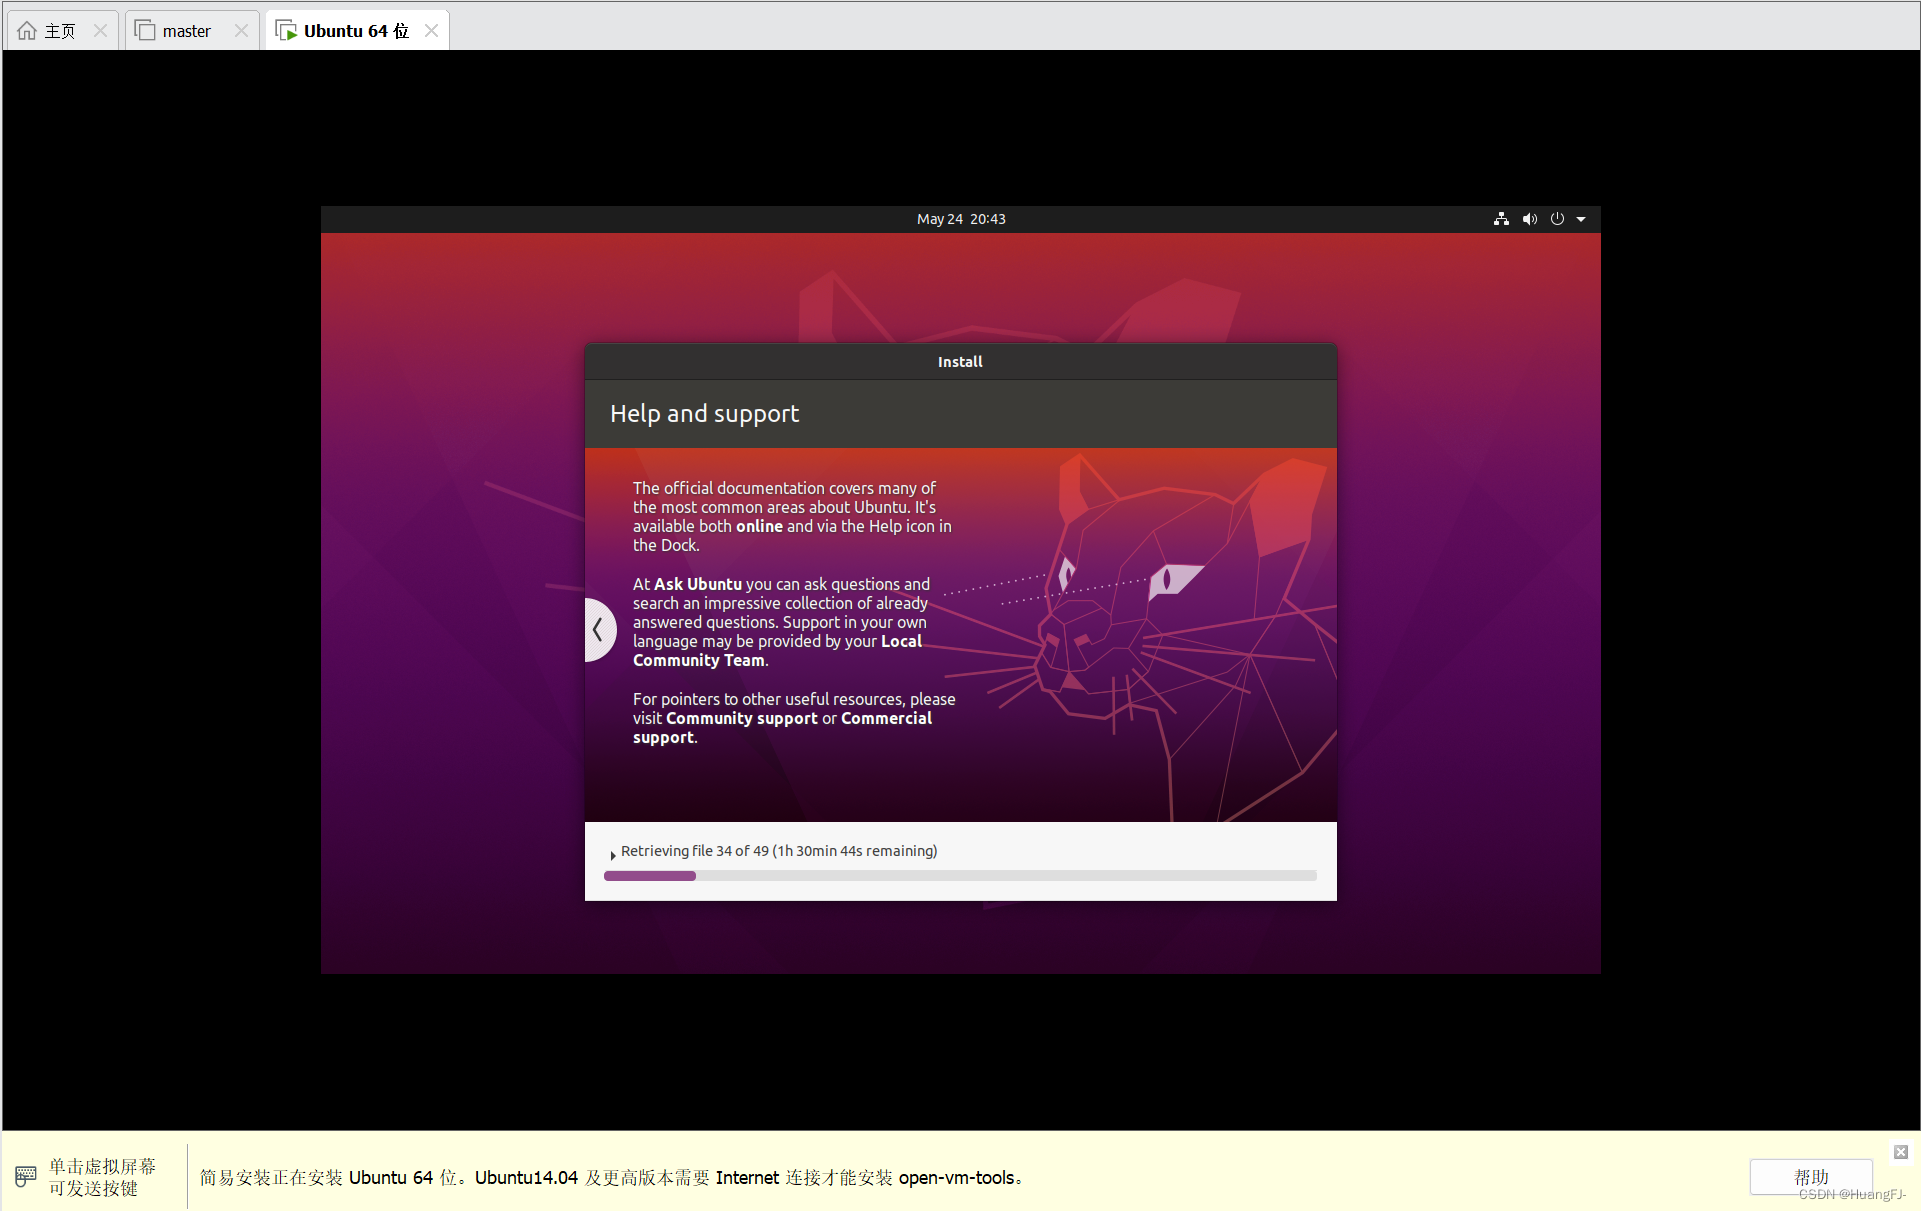Select the Ubuntu 64 位 tab

356,31
